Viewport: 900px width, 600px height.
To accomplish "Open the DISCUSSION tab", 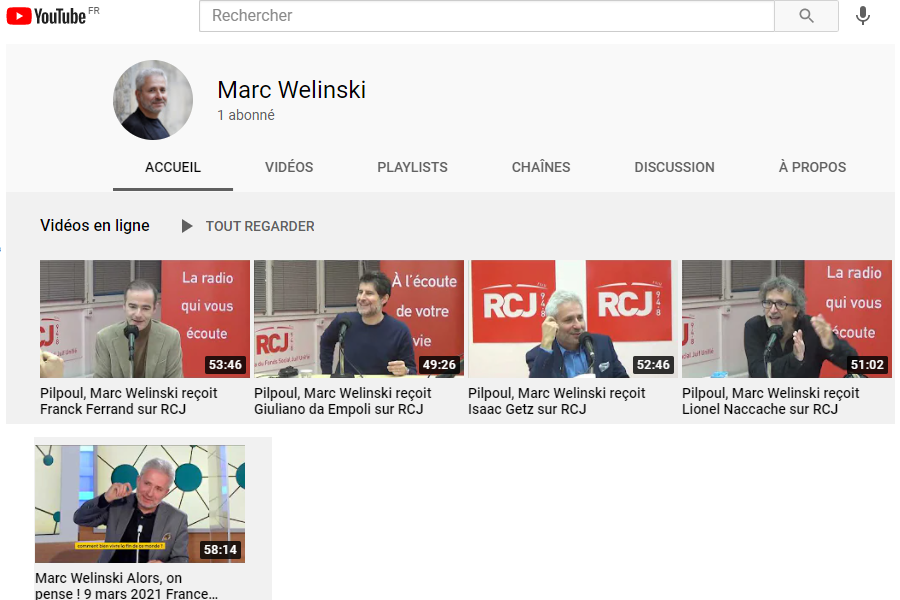I will pyautogui.click(x=674, y=167).
